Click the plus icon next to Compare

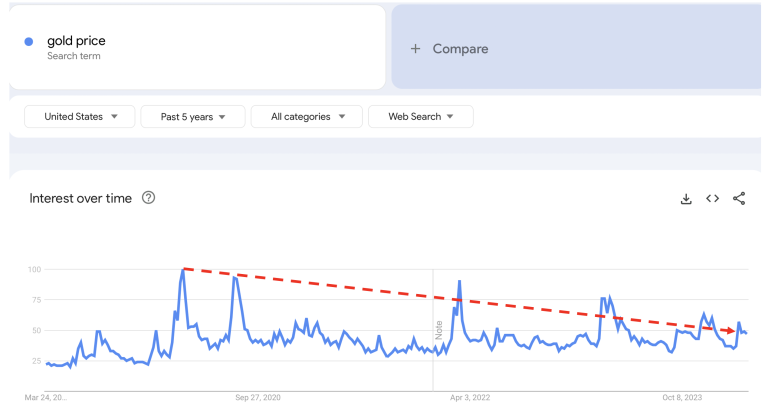415,49
